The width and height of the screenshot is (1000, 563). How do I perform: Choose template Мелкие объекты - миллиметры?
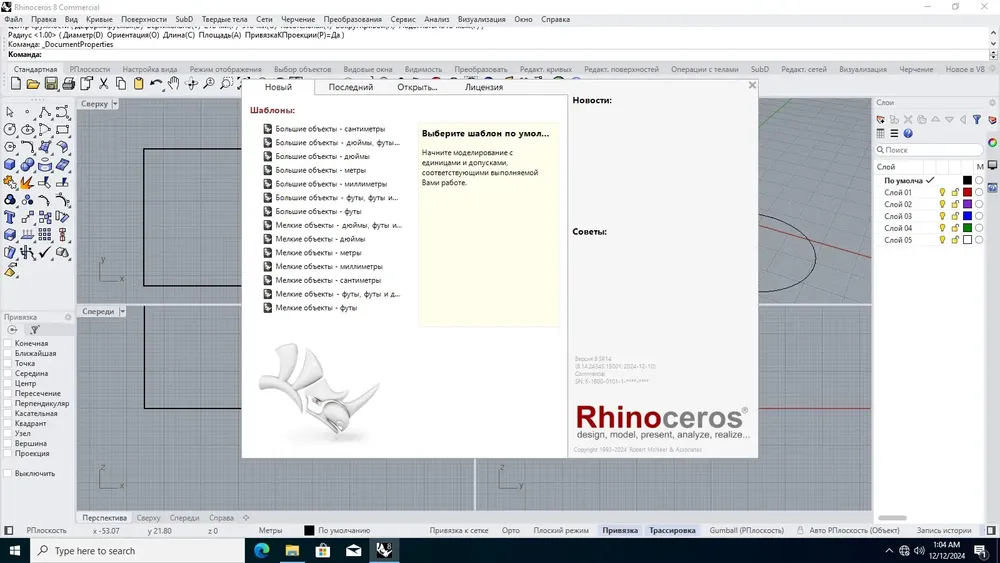(328, 267)
